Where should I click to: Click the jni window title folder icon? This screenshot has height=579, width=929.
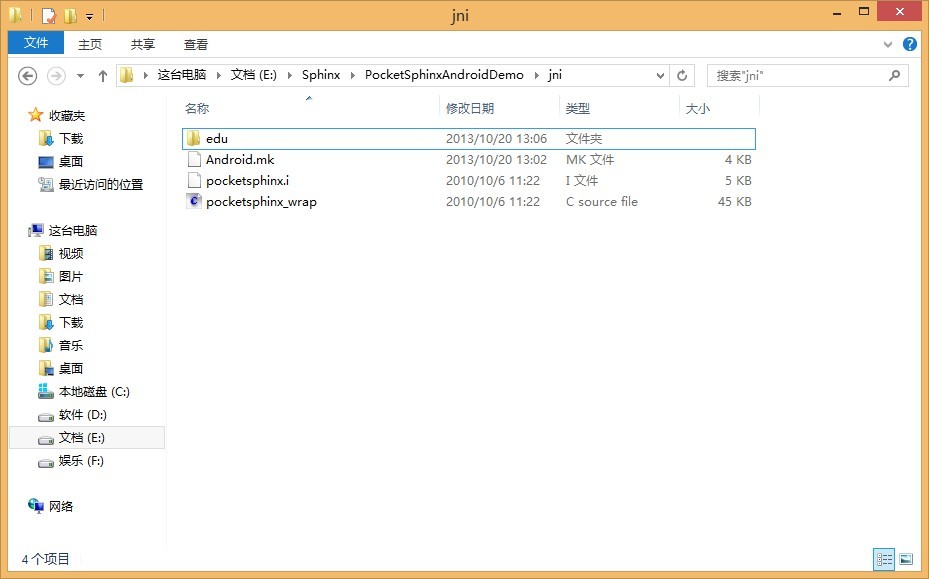click(16, 15)
